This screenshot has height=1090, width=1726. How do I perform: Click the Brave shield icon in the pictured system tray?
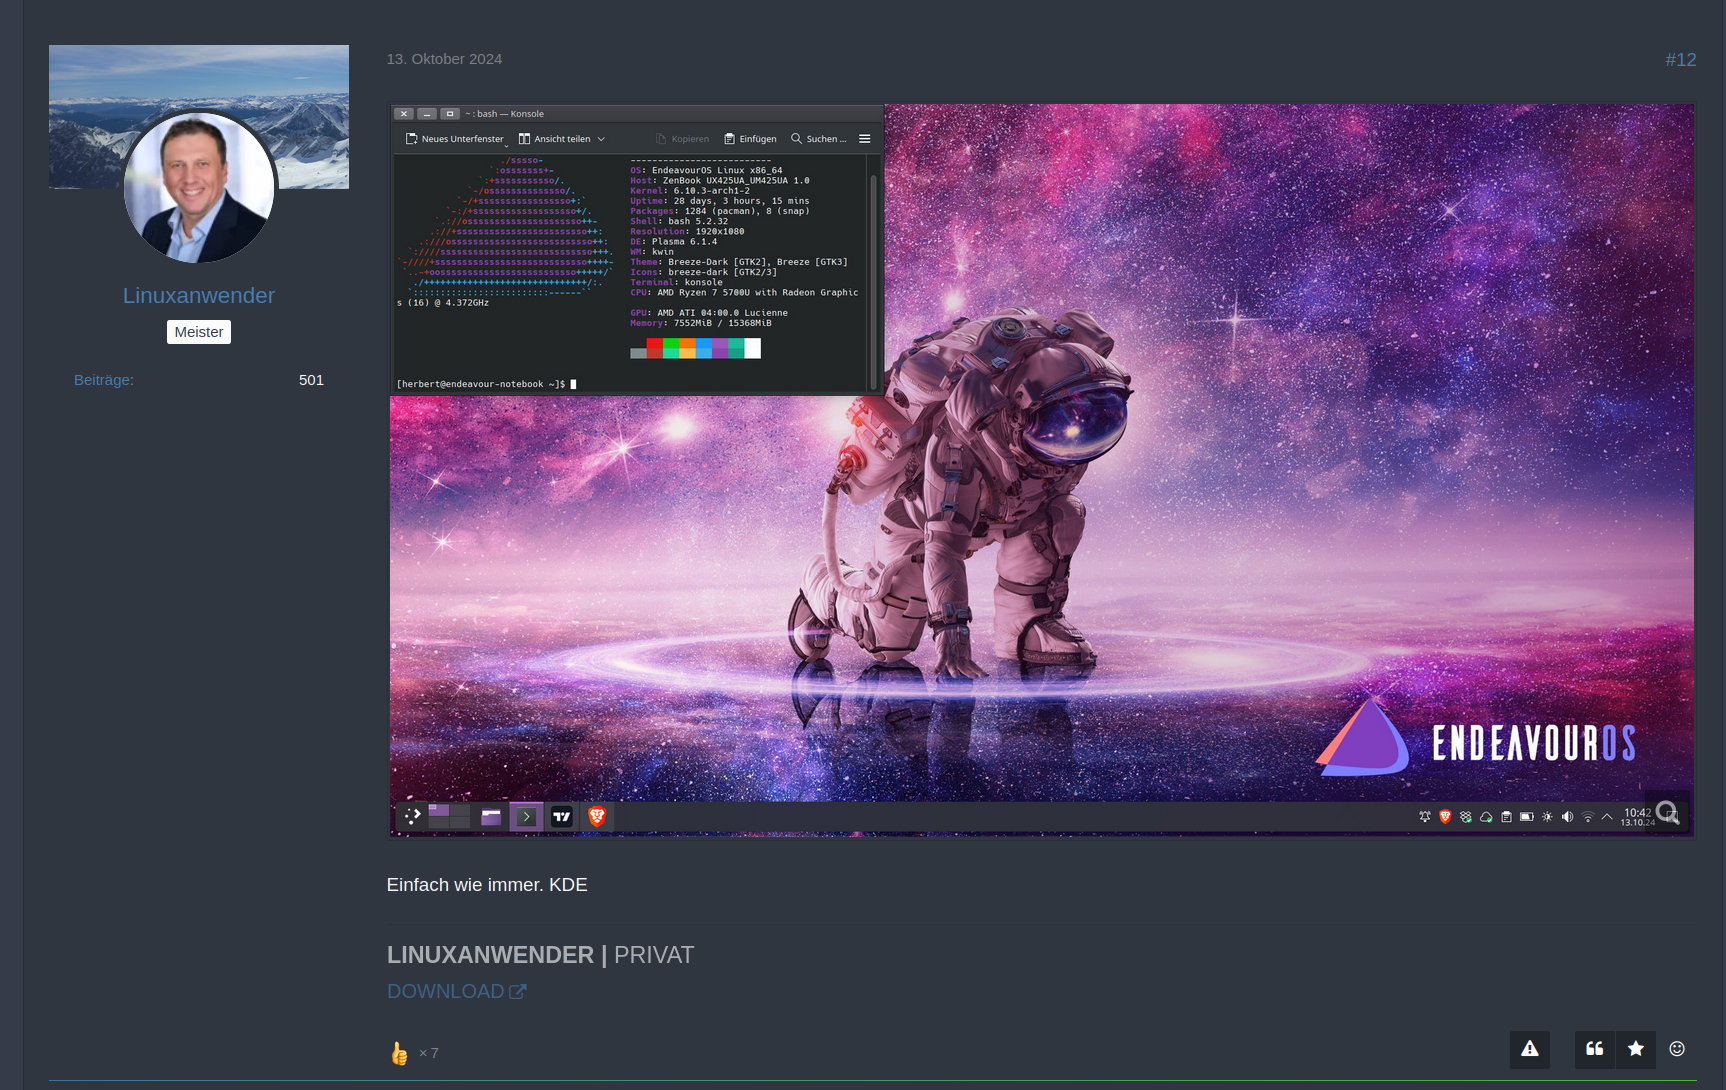[x=1445, y=817]
